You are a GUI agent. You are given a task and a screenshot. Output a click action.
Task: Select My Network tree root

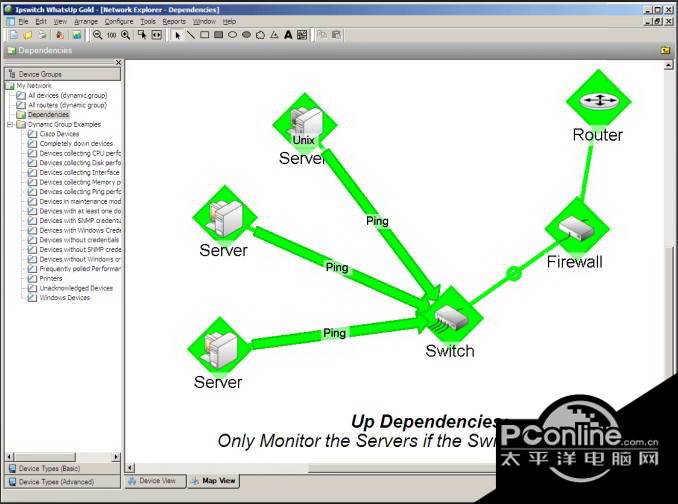tap(34, 86)
